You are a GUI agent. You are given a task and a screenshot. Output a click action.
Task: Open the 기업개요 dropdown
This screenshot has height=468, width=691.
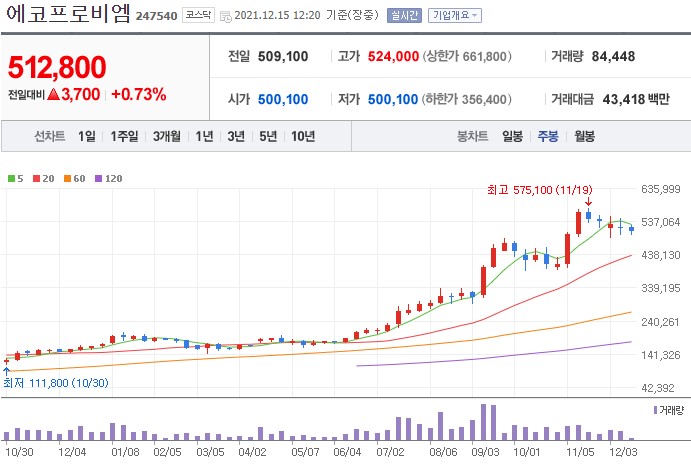pos(455,15)
